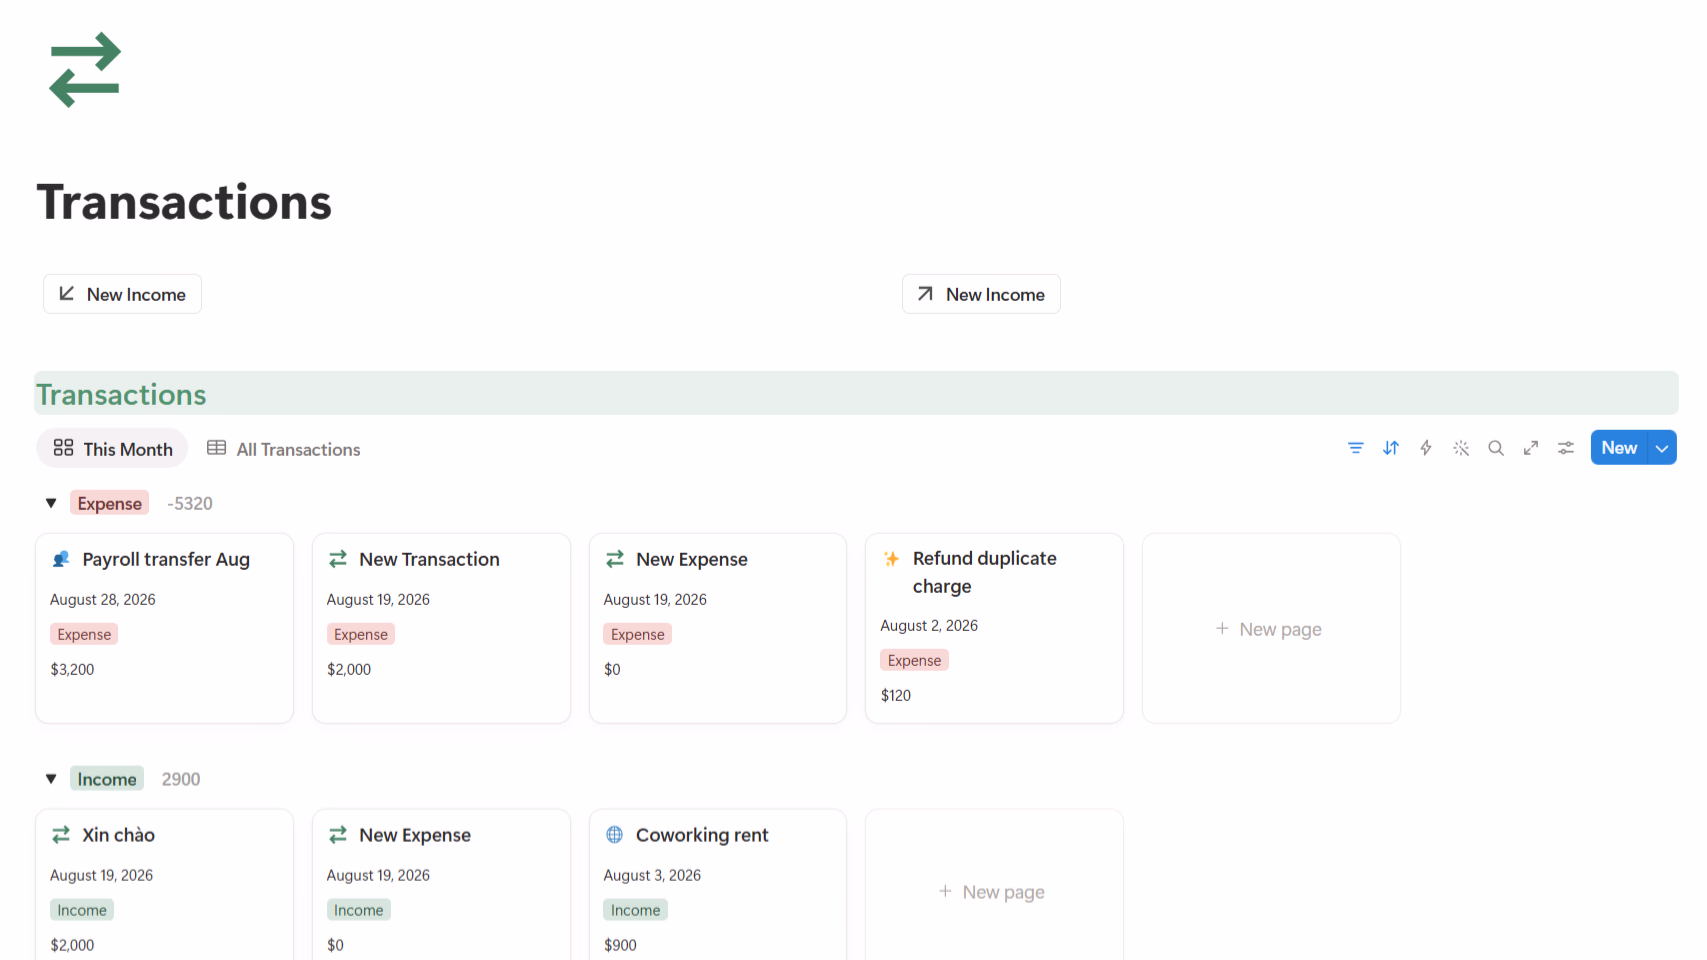
Task: Open the Payroll transfer Aug card title
Action: [x=166, y=559]
